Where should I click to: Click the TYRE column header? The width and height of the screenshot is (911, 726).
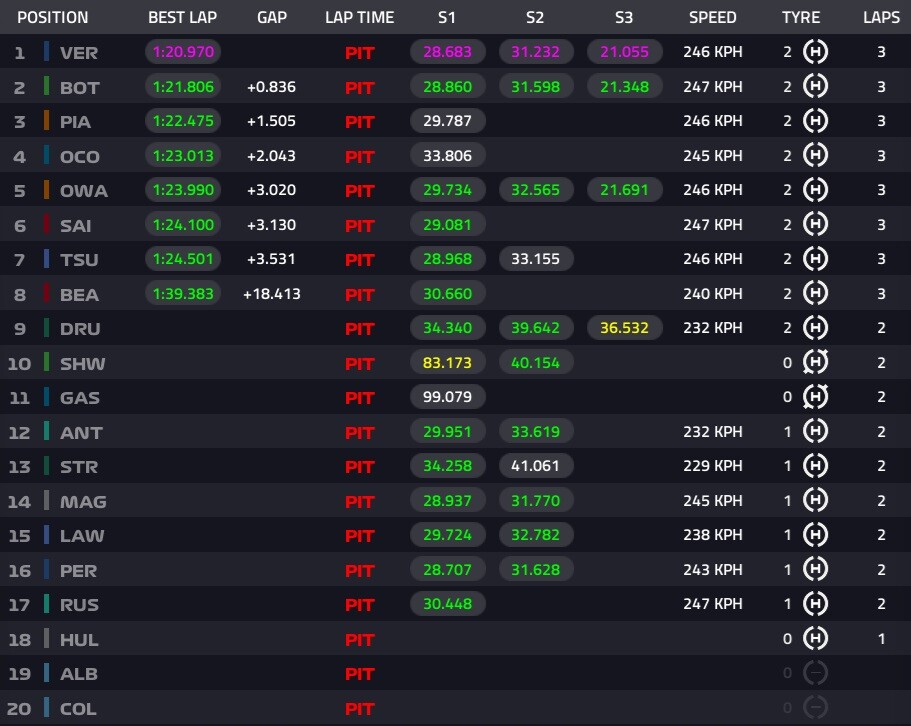coord(801,17)
